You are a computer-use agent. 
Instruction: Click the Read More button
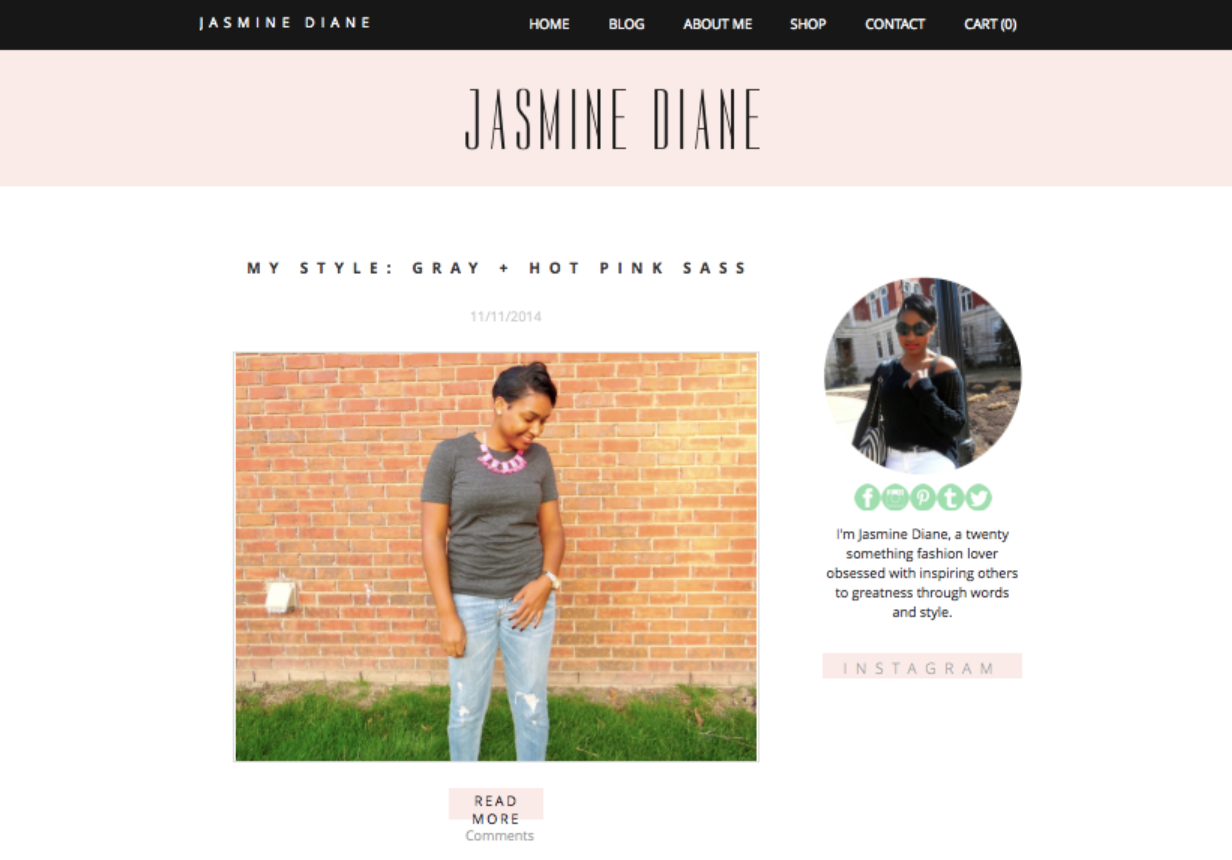496,809
